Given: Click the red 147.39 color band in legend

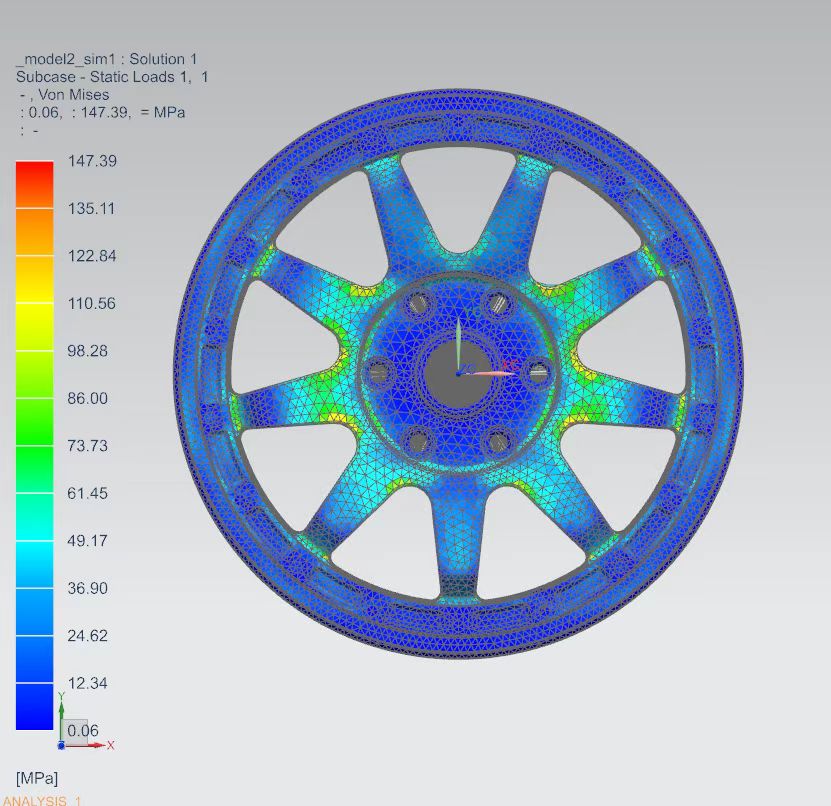Looking at the screenshot, I should click(x=34, y=184).
